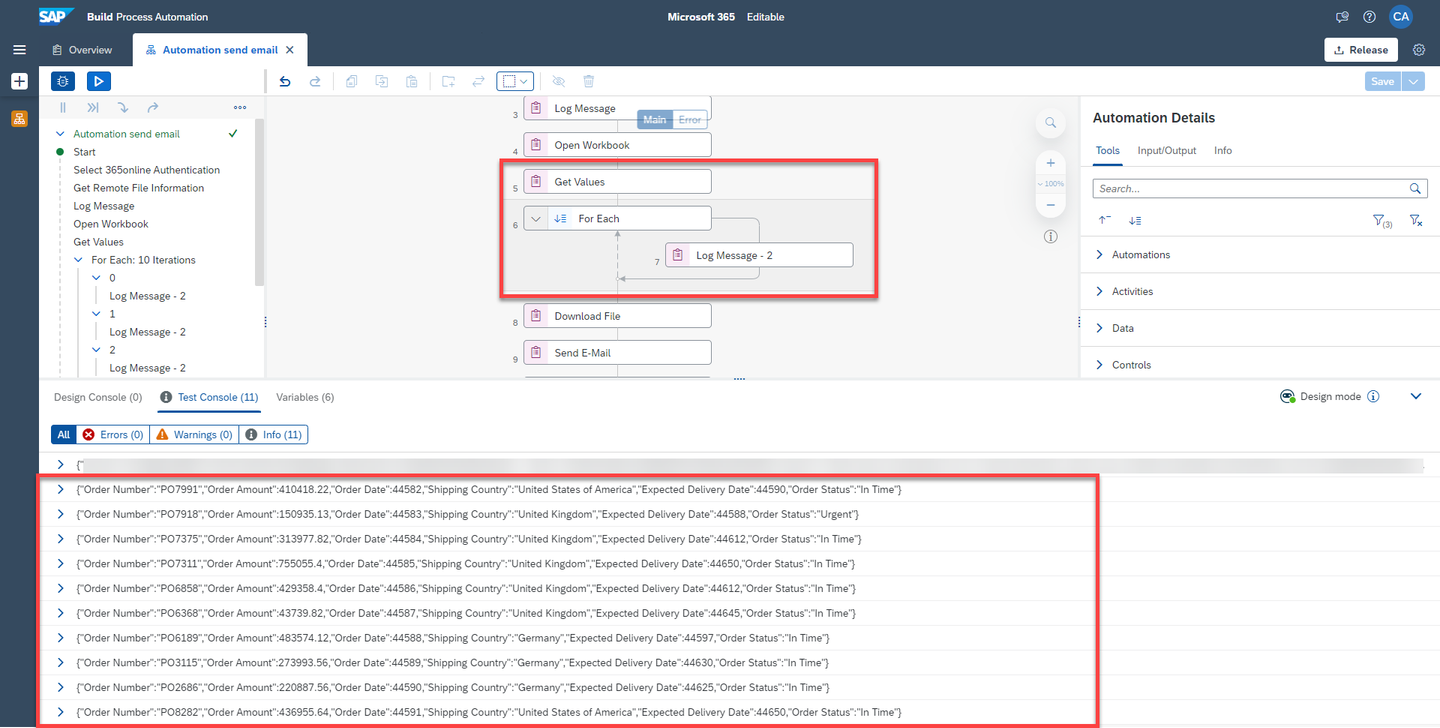Open the Variables (6) tab
The height and width of the screenshot is (728, 1440).
[x=305, y=397]
